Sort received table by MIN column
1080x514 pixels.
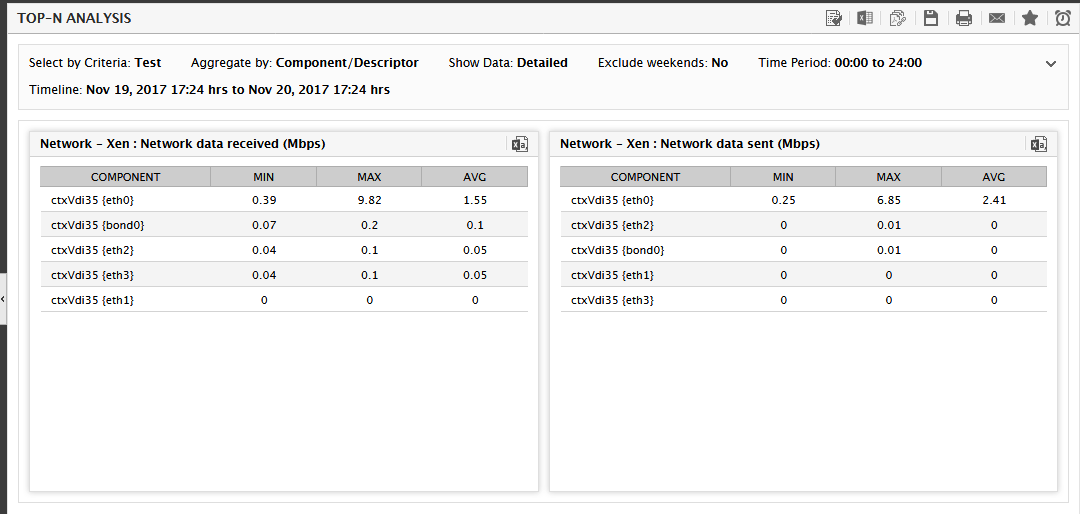(x=264, y=177)
